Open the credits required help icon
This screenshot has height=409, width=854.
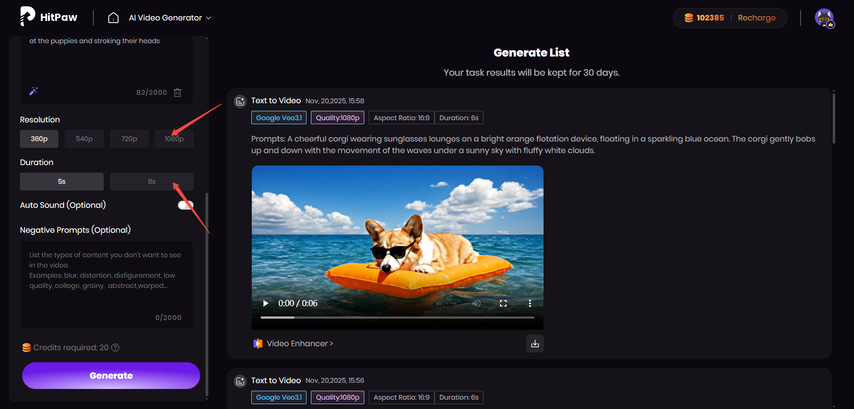pyautogui.click(x=115, y=347)
